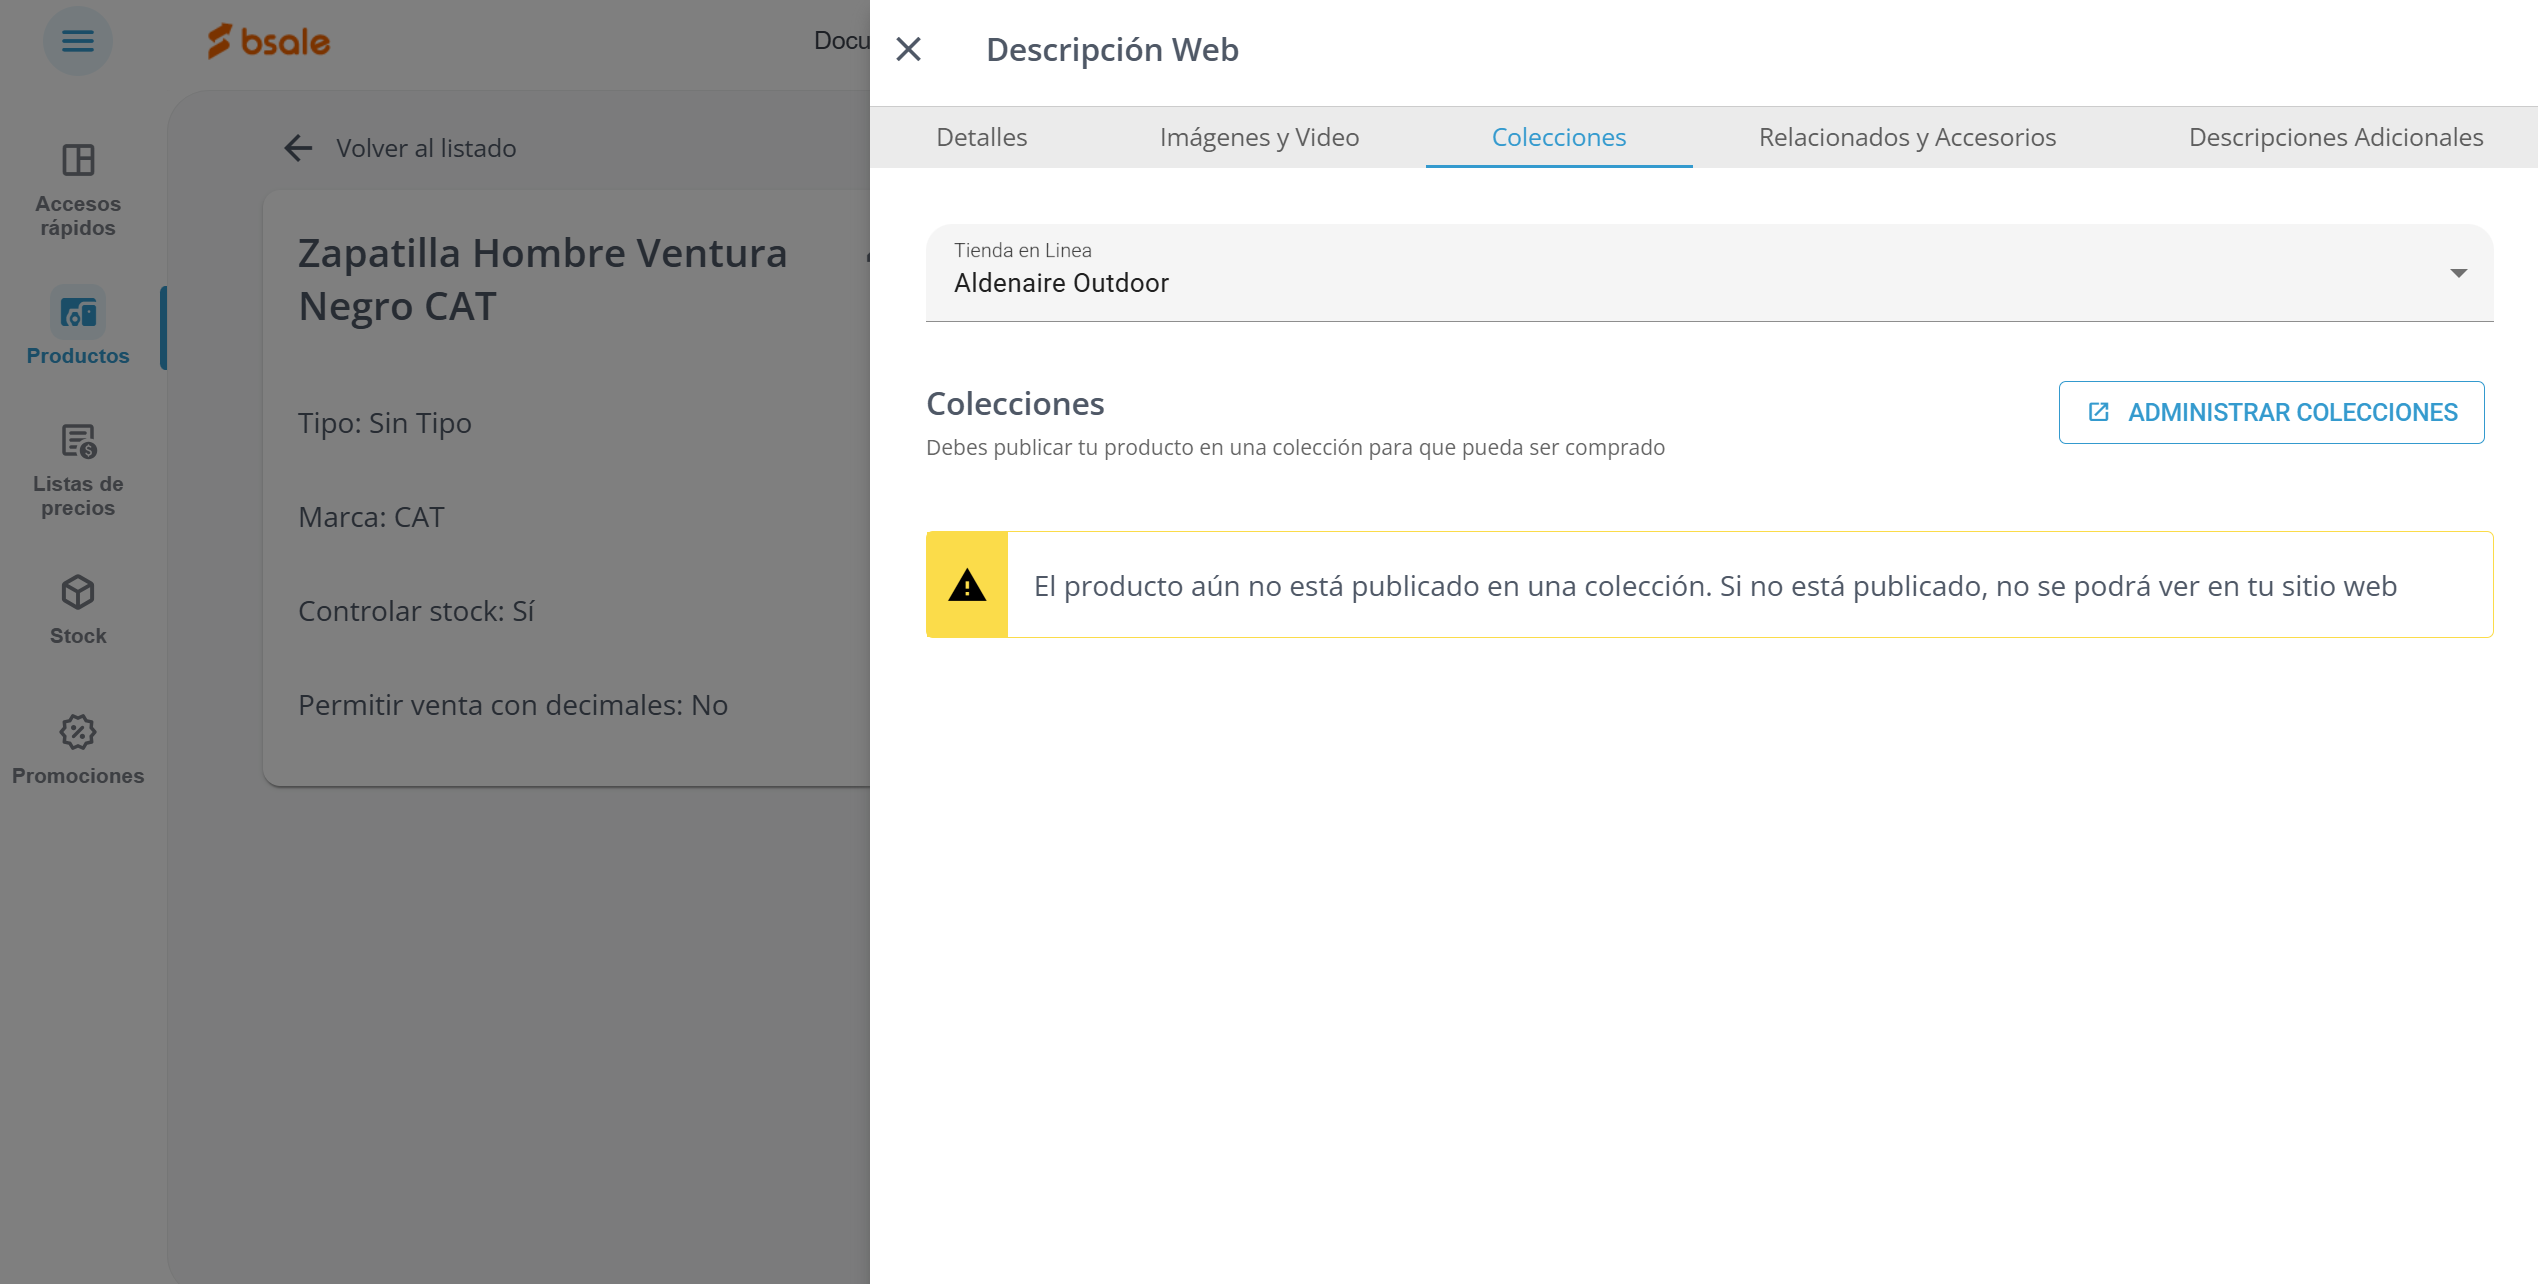Image resolution: width=2538 pixels, height=1284 pixels.
Task: Switch to the Detalles tab
Action: click(x=981, y=137)
